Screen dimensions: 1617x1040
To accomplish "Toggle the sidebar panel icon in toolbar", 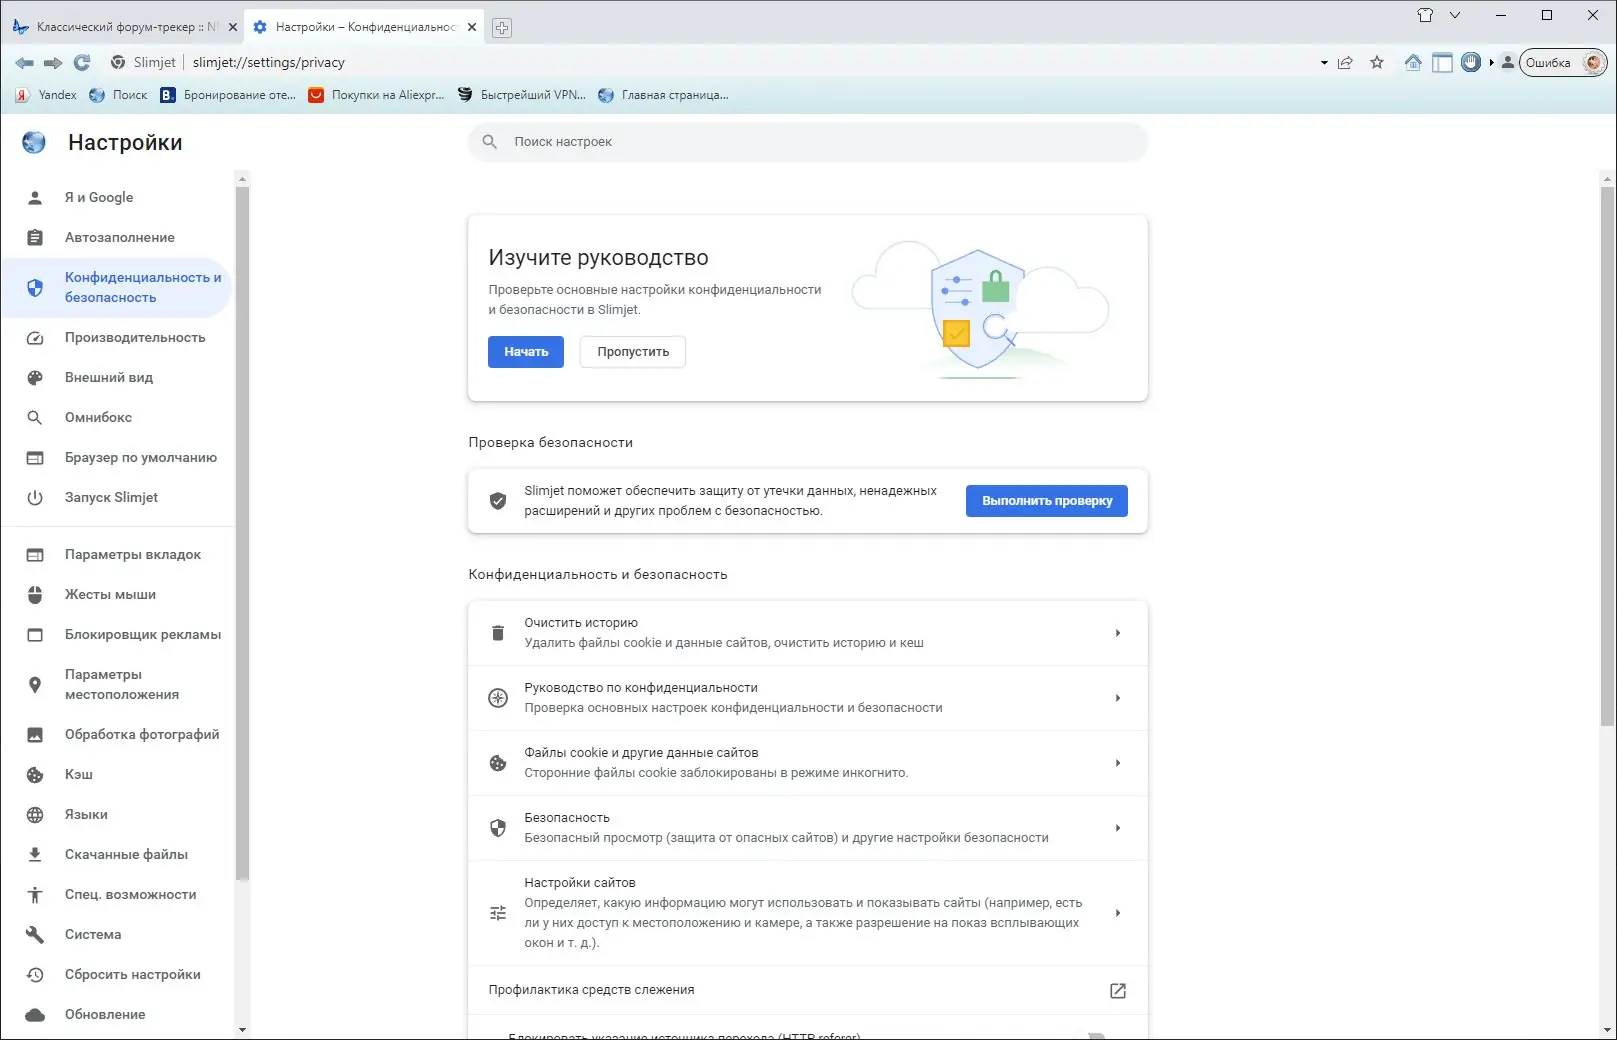I will (x=1442, y=62).
